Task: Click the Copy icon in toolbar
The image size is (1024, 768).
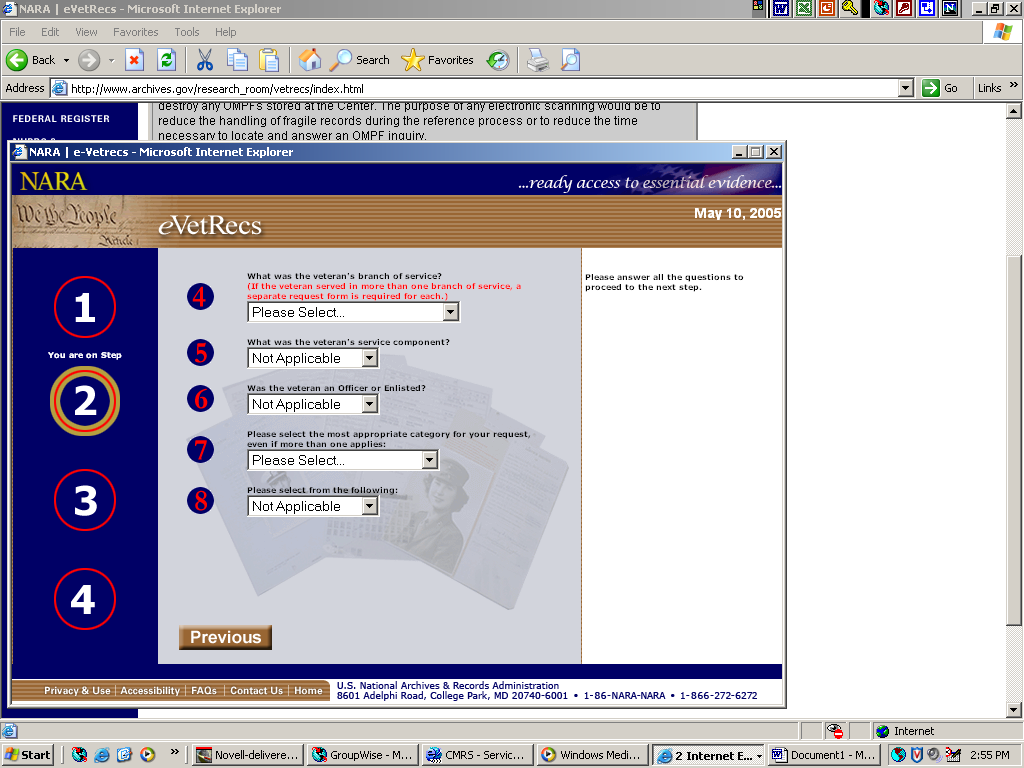Action: click(237, 60)
